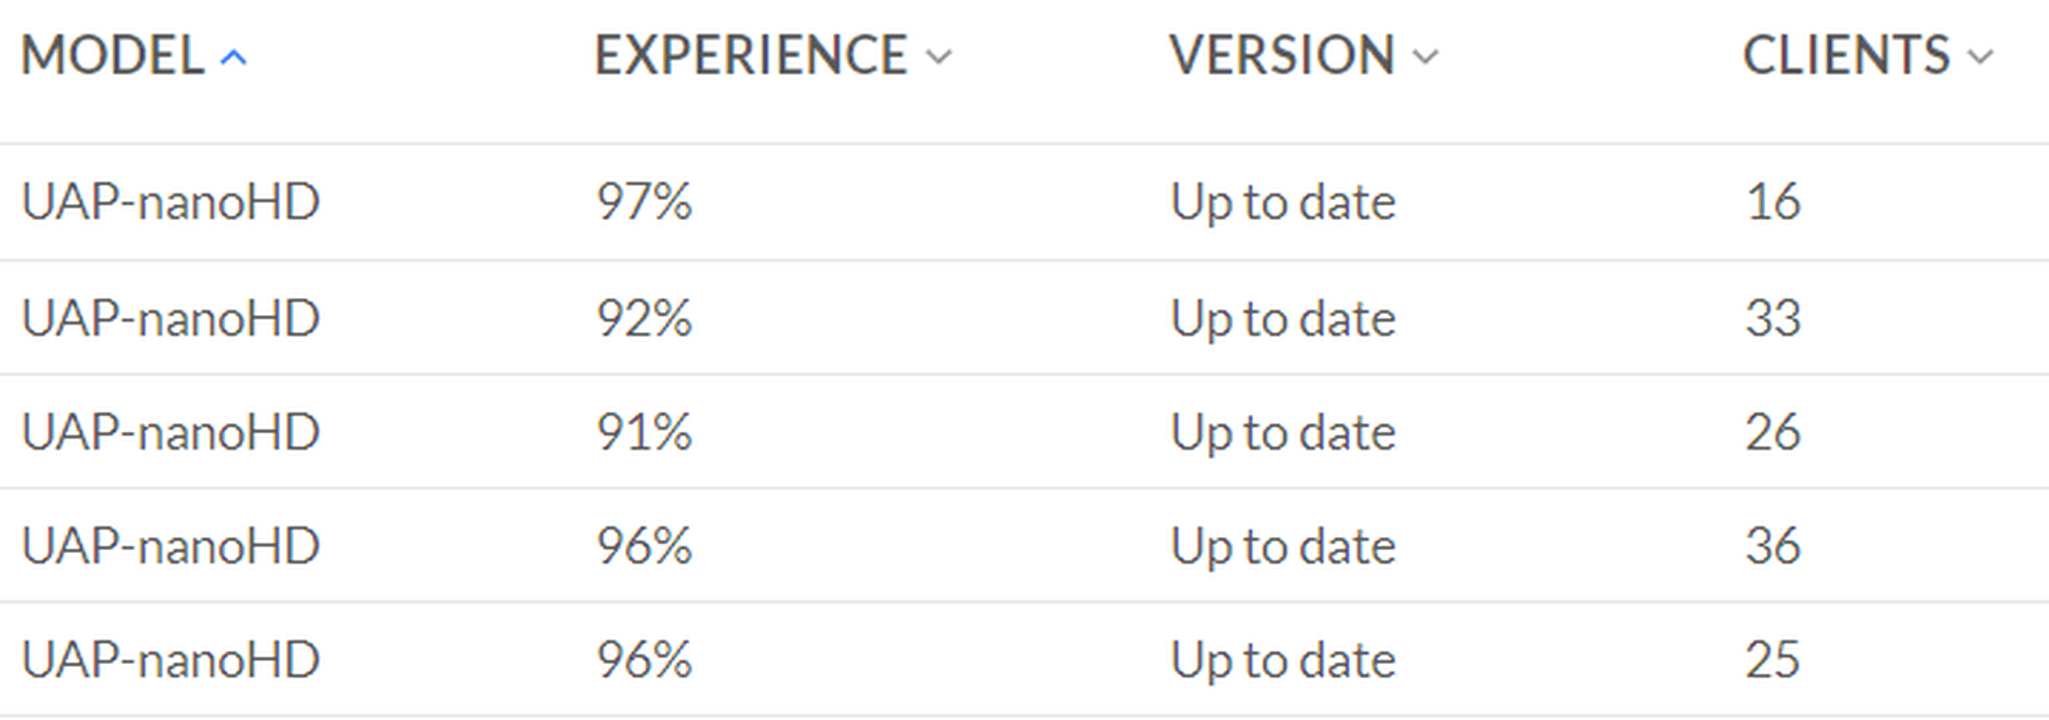Click the chevron next to CLIENTS header
2049x720 pixels.
point(1980,58)
